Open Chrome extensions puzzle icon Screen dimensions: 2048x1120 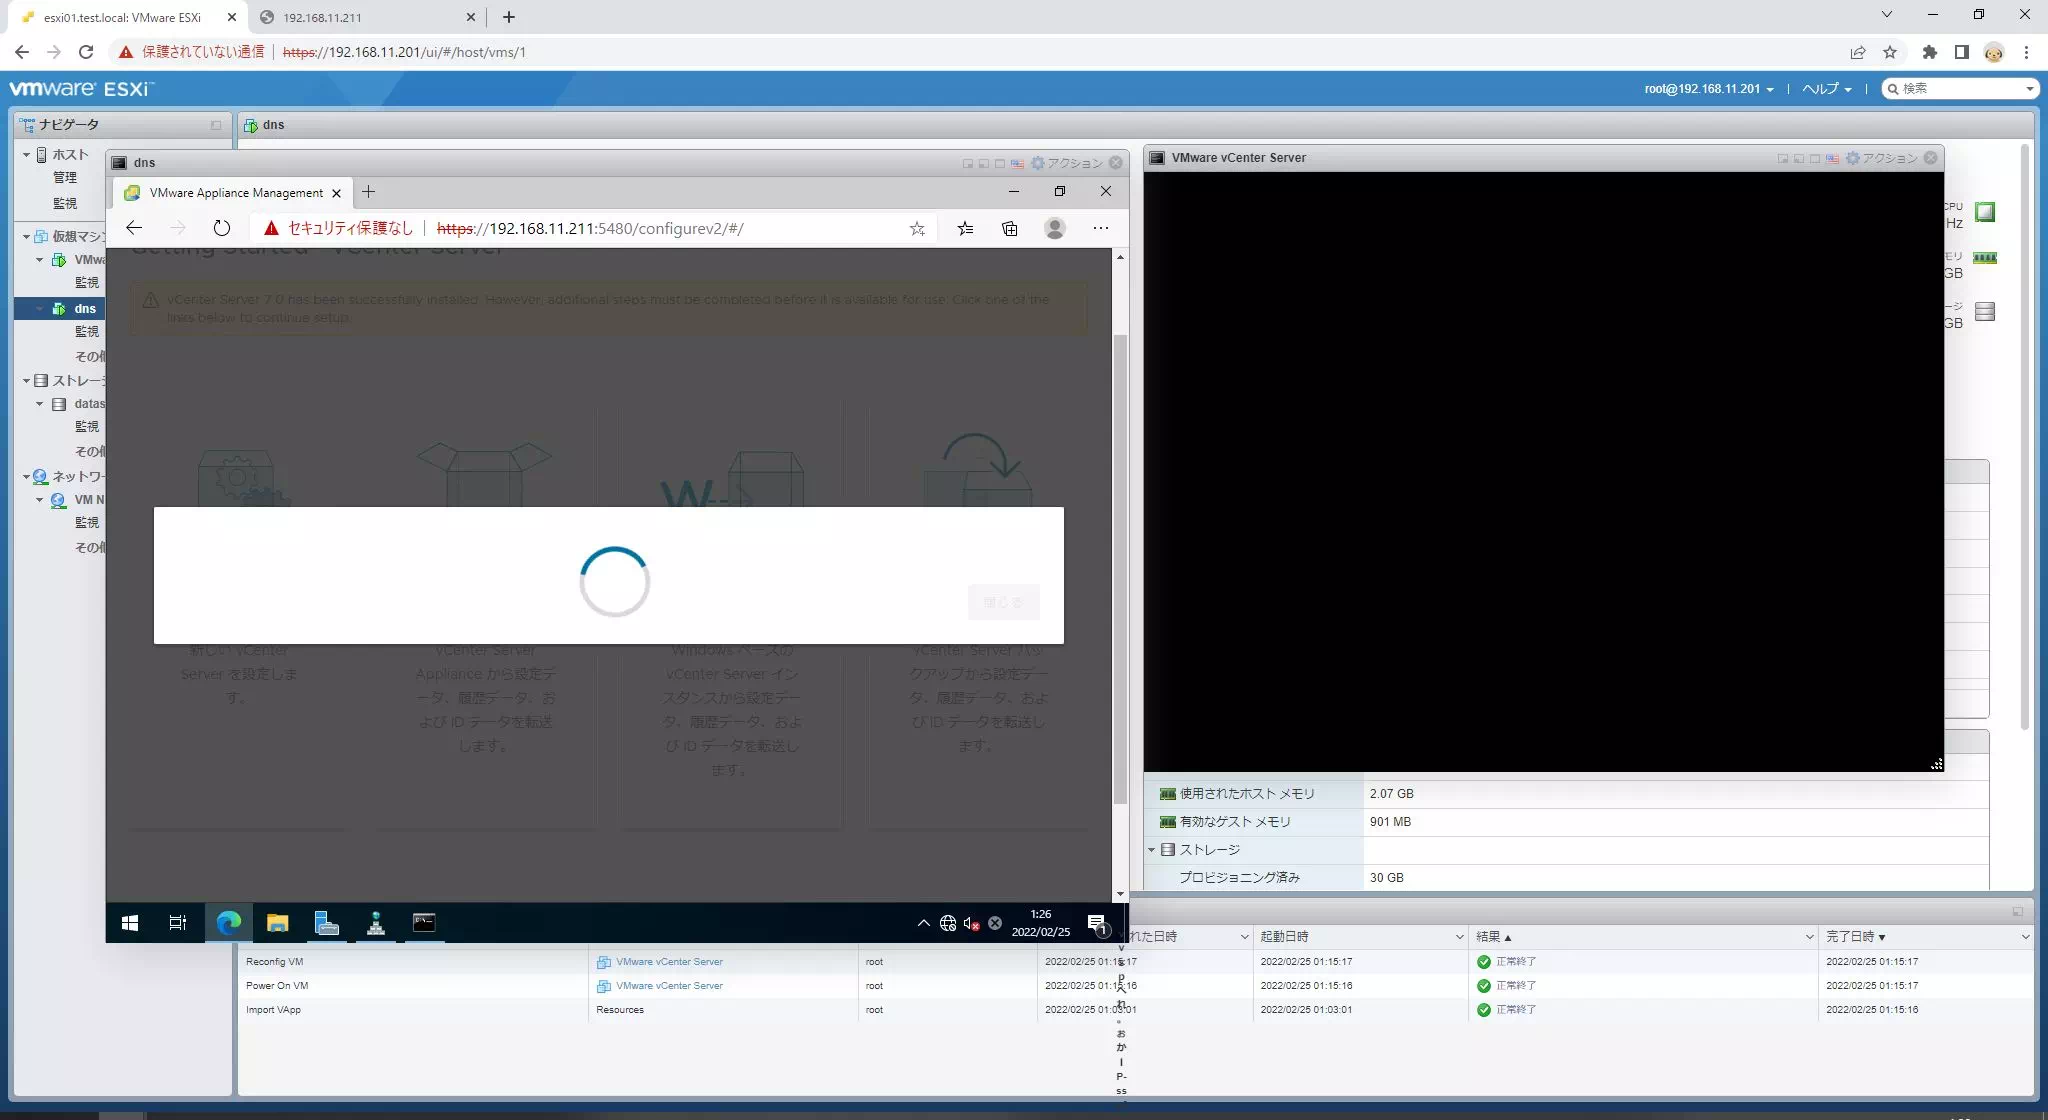click(x=1930, y=52)
